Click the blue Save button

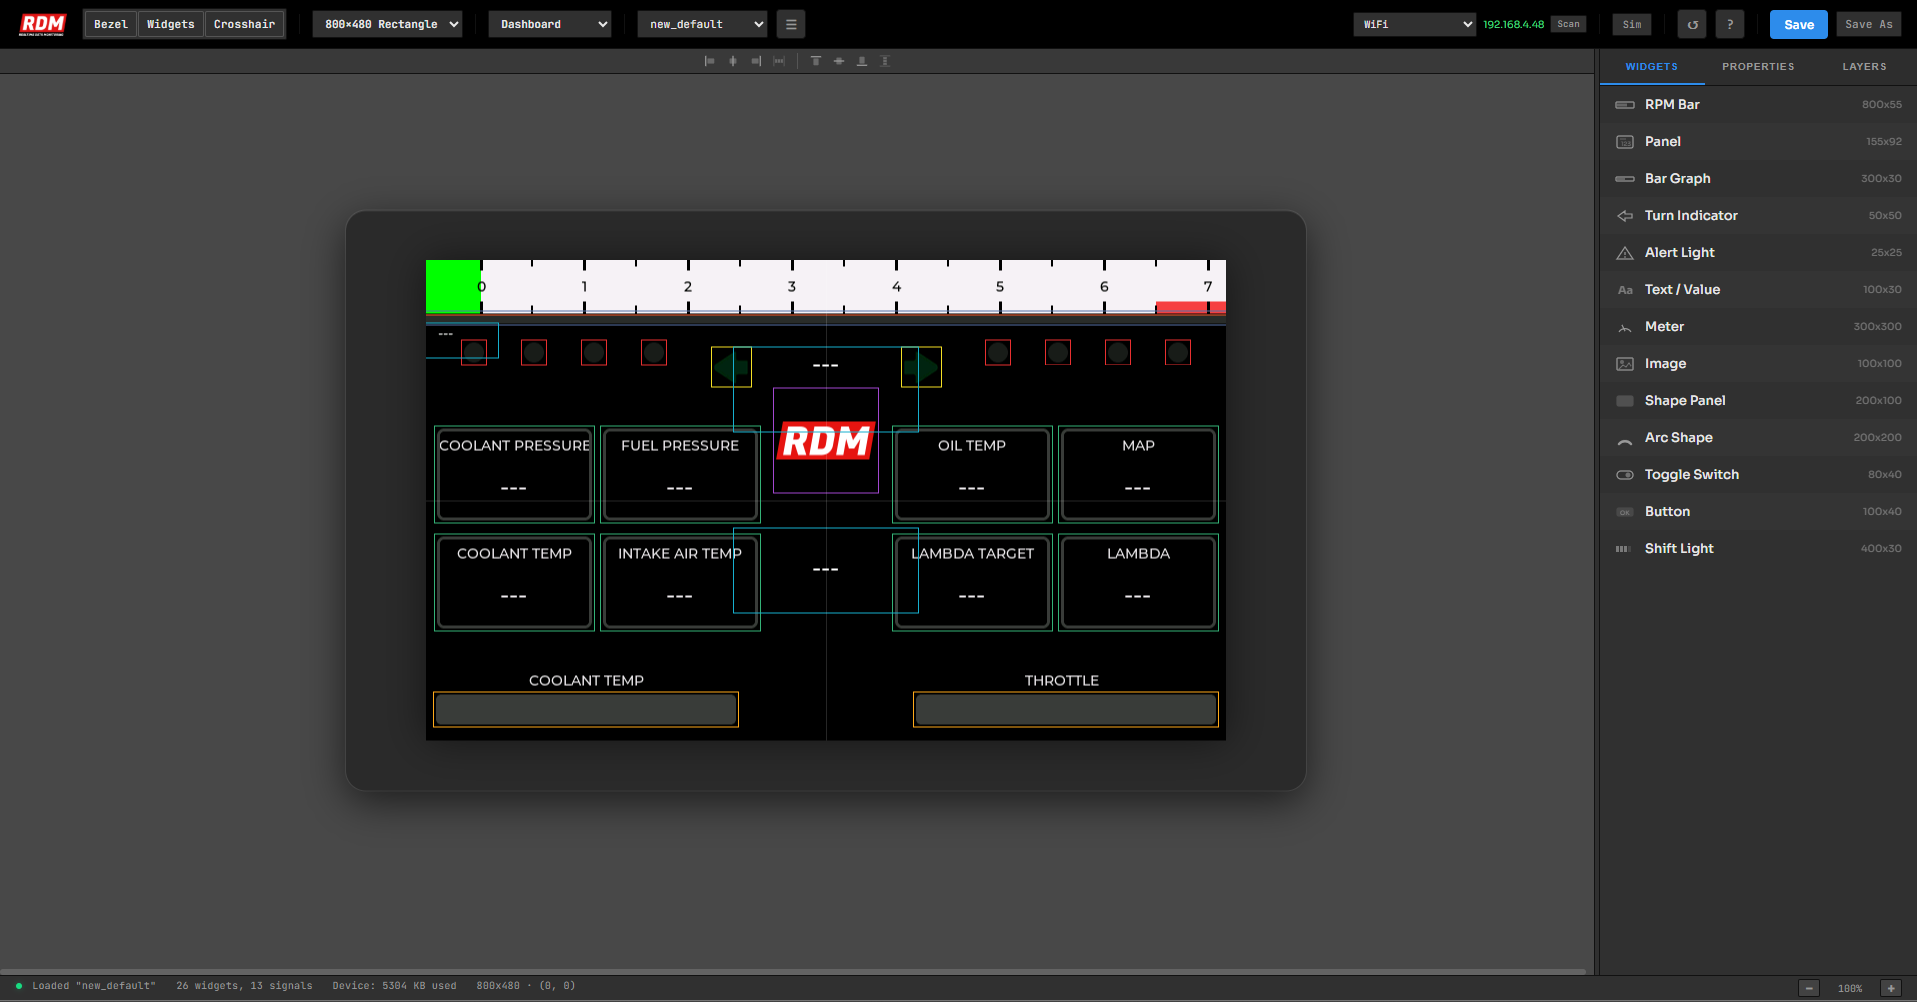pyautogui.click(x=1798, y=24)
